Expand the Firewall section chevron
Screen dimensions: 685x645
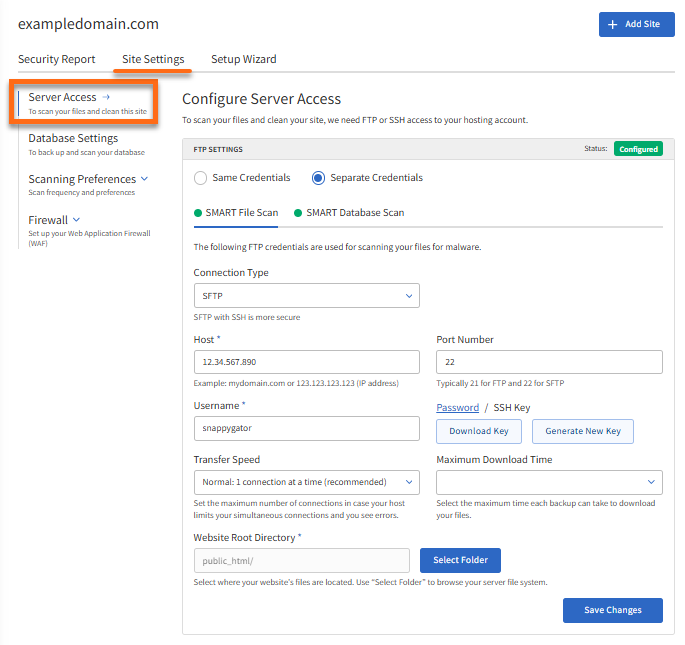76,219
